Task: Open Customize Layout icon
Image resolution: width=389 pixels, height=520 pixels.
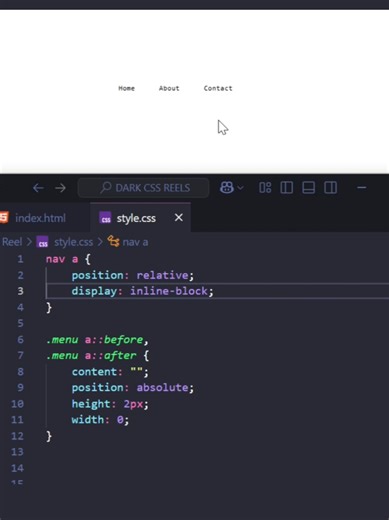Action: [265, 188]
